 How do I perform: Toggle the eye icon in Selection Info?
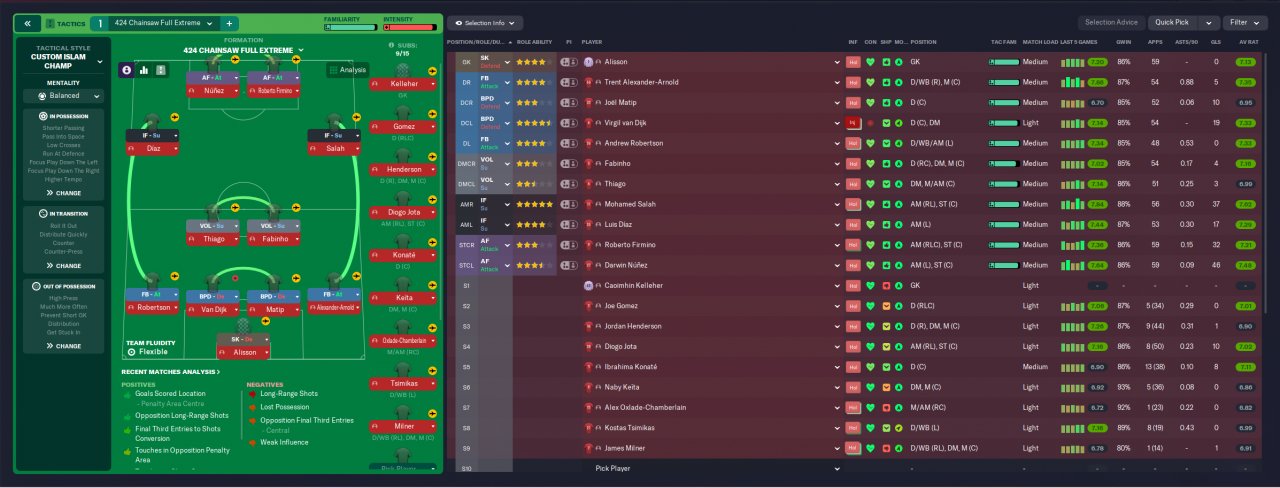coord(459,22)
